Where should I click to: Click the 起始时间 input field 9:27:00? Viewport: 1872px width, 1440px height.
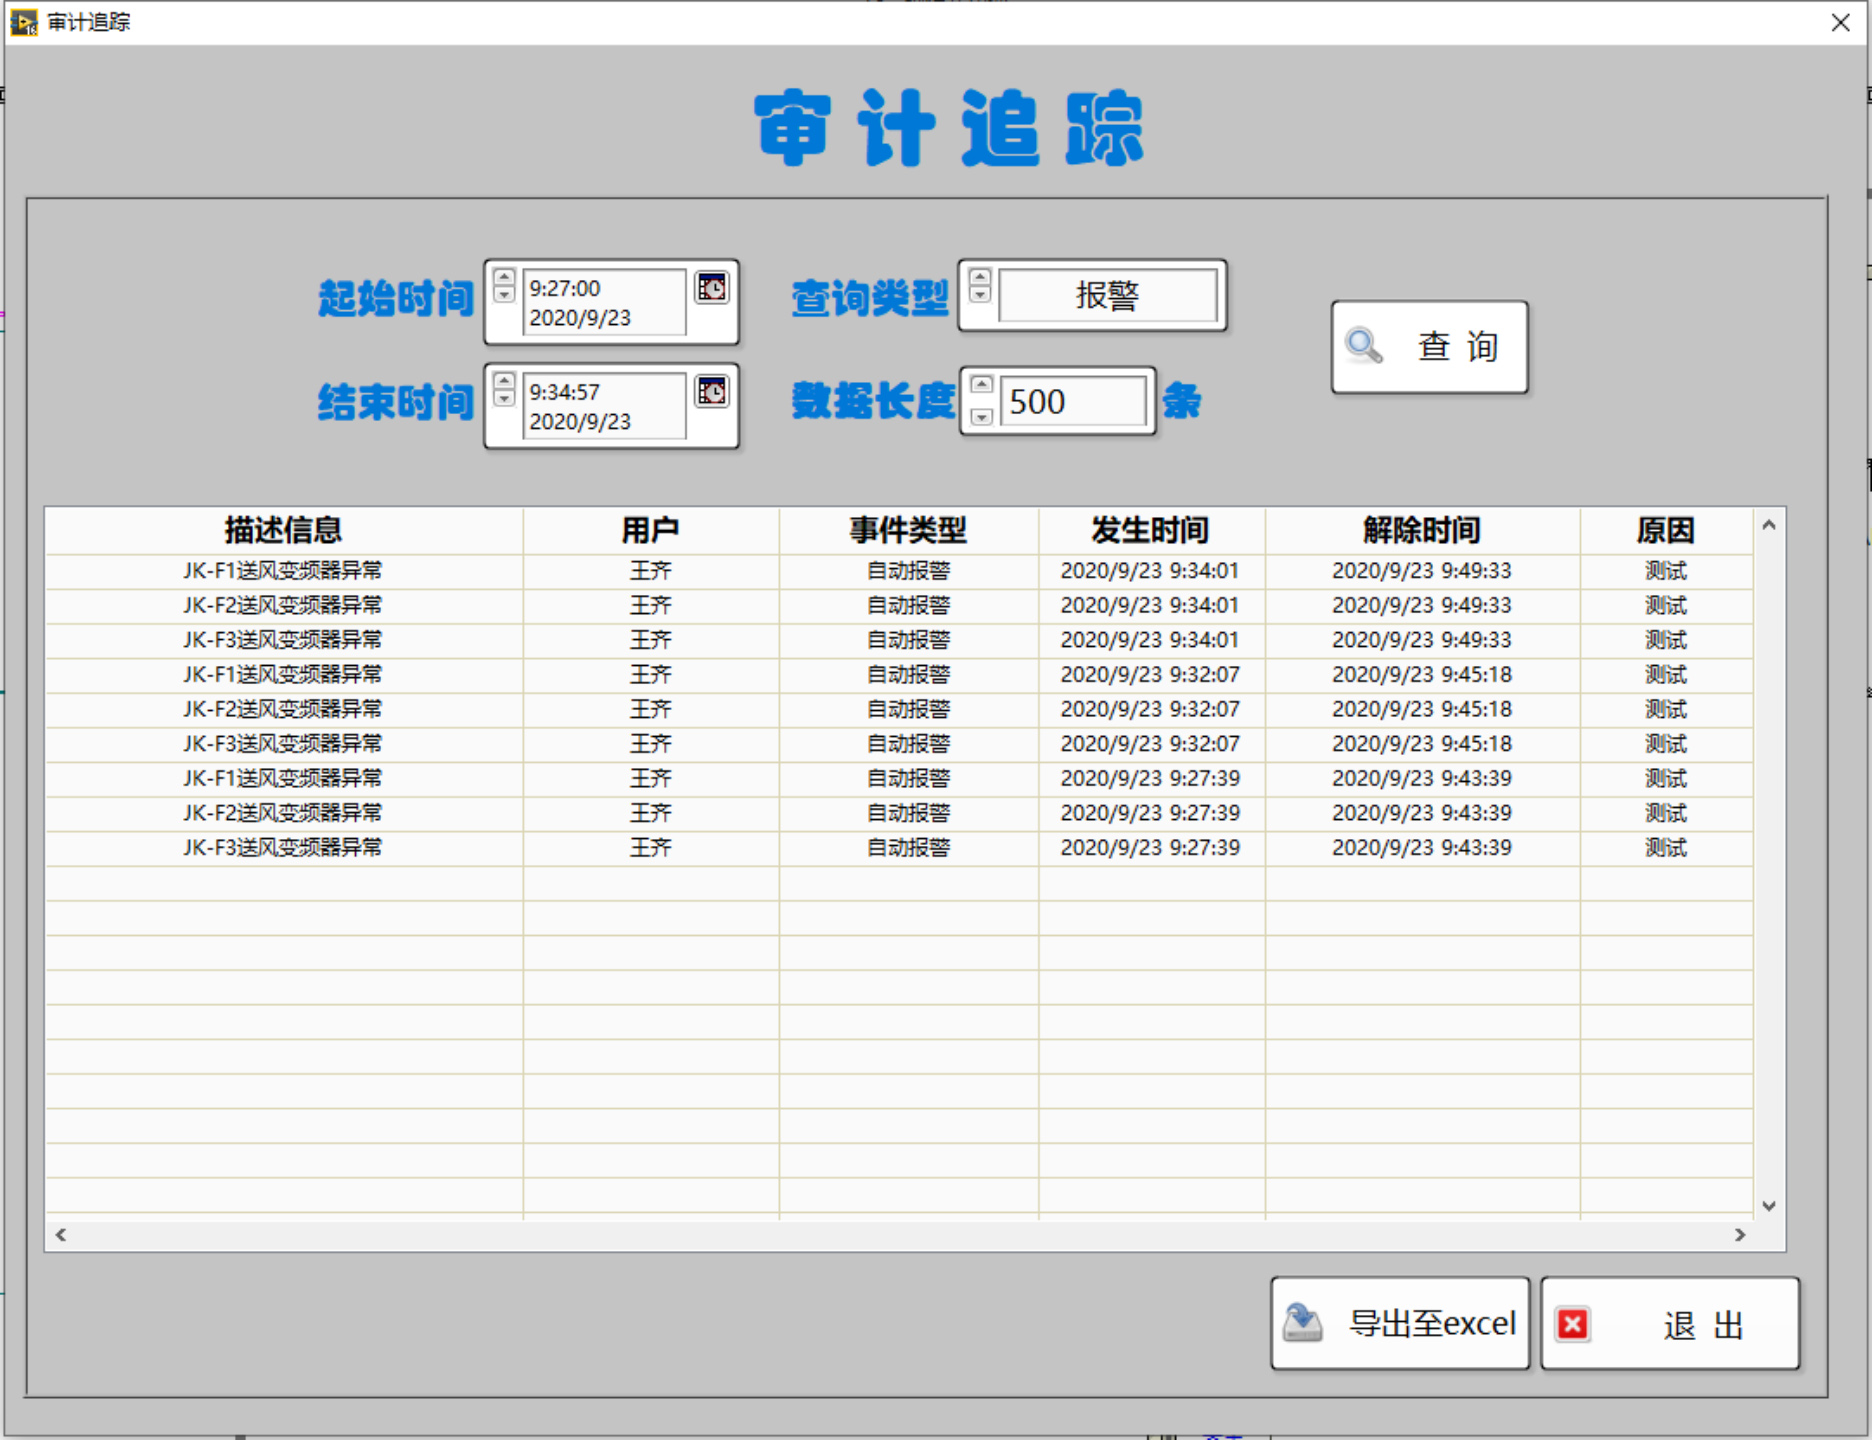[x=604, y=302]
